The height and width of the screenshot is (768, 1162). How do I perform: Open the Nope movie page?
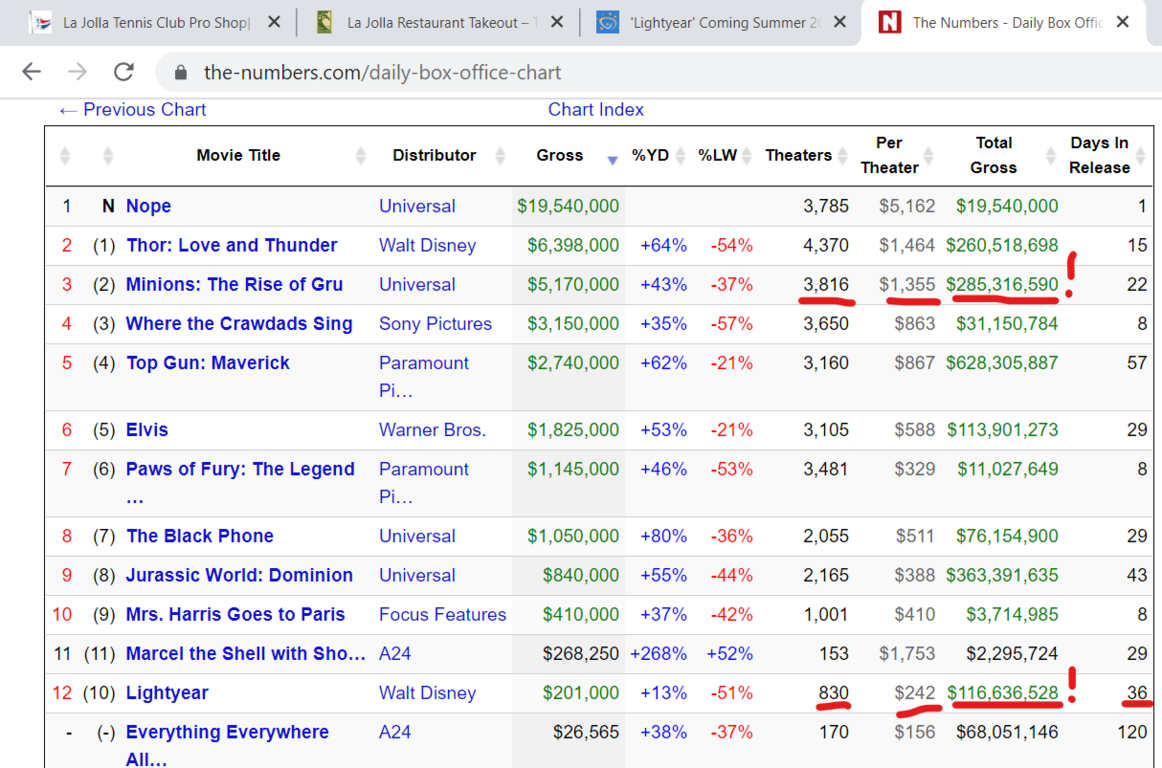[148, 206]
